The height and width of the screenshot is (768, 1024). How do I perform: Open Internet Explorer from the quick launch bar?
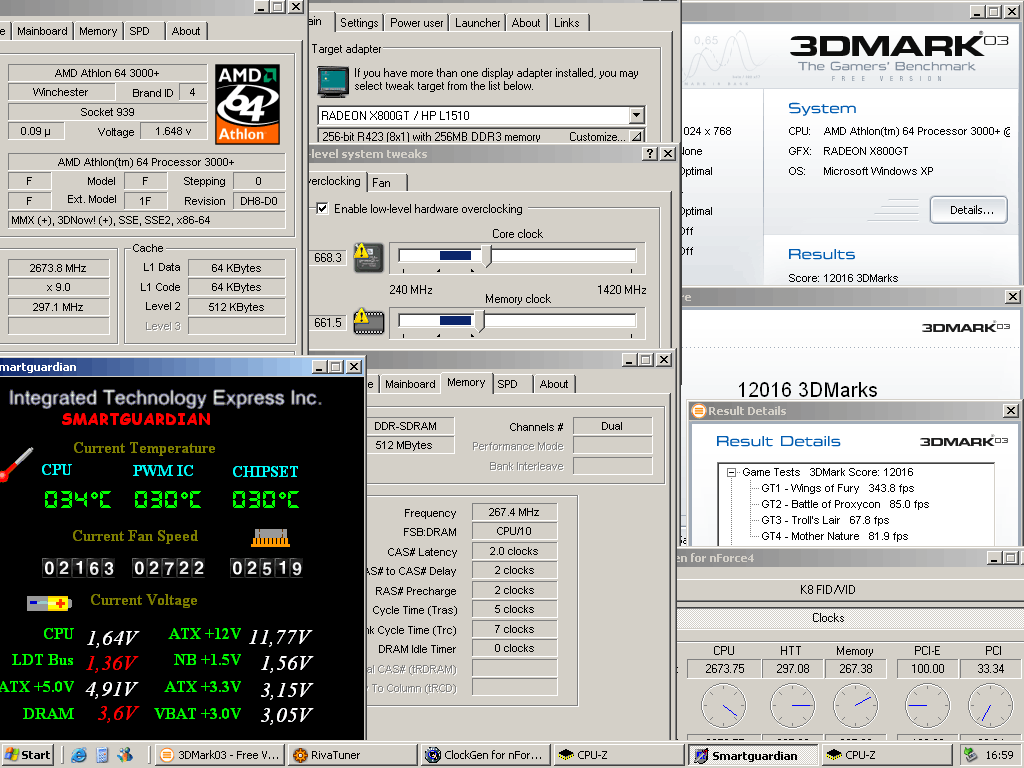click(79, 755)
